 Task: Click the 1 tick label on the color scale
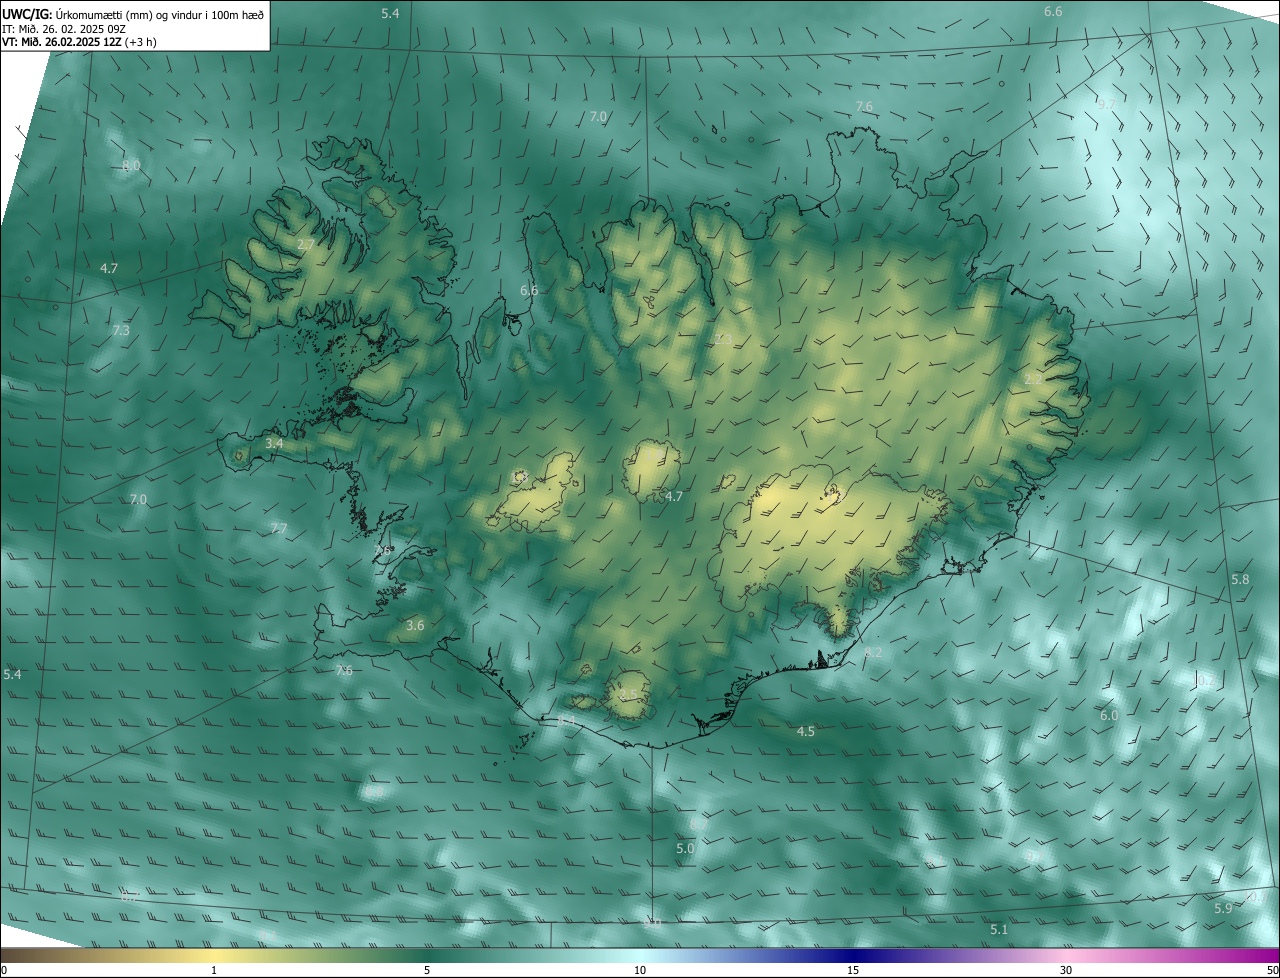click(x=214, y=970)
